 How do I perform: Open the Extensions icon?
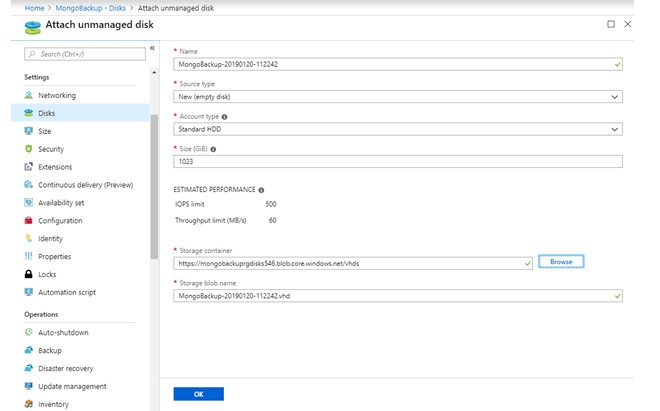pyautogui.click(x=29, y=167)
